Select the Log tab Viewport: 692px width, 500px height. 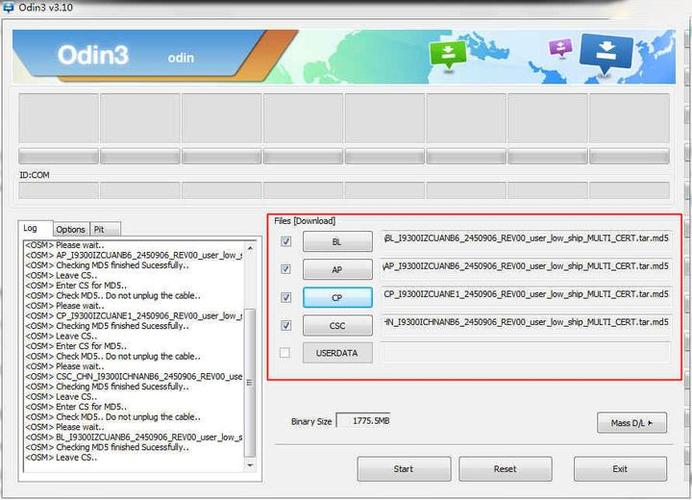pyautogui.click(x=33, y=228)
